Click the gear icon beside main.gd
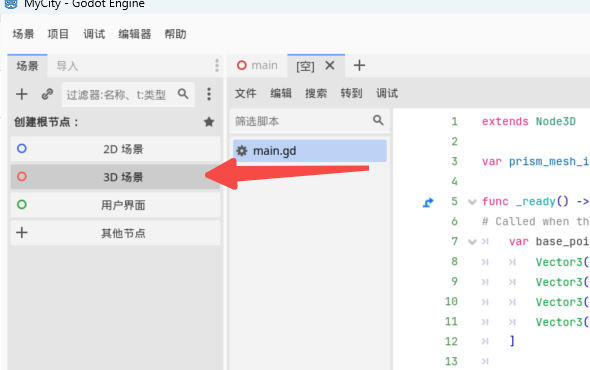This screenshot has width=590, height=370. tap(242, 151)
